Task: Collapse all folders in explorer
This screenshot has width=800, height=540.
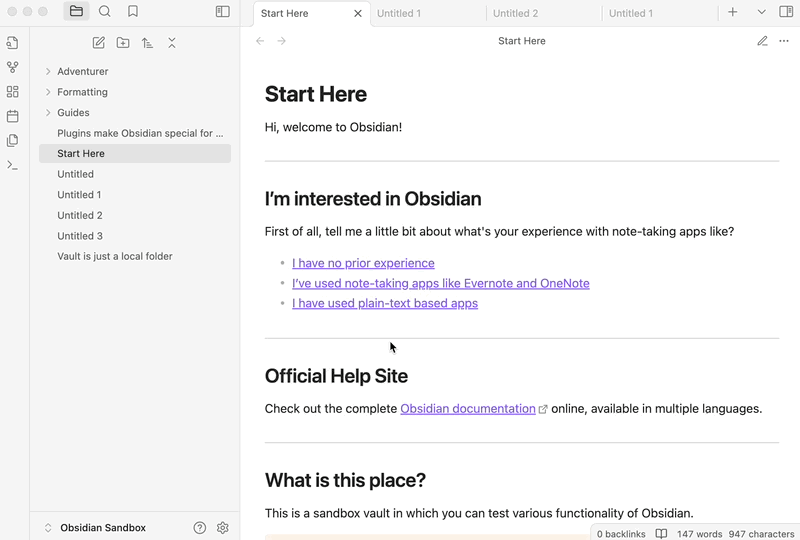Action: [x=172, y=43]
